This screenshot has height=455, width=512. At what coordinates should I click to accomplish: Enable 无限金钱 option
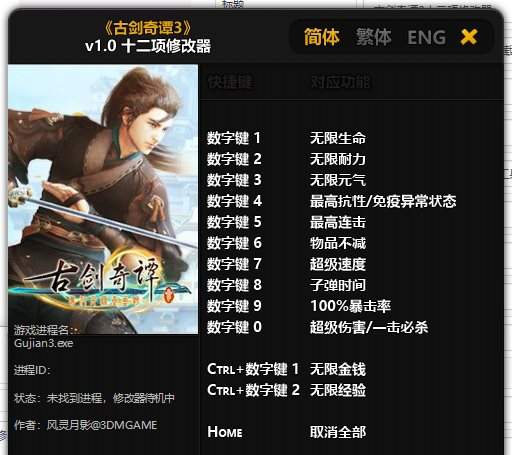[338, 369]
